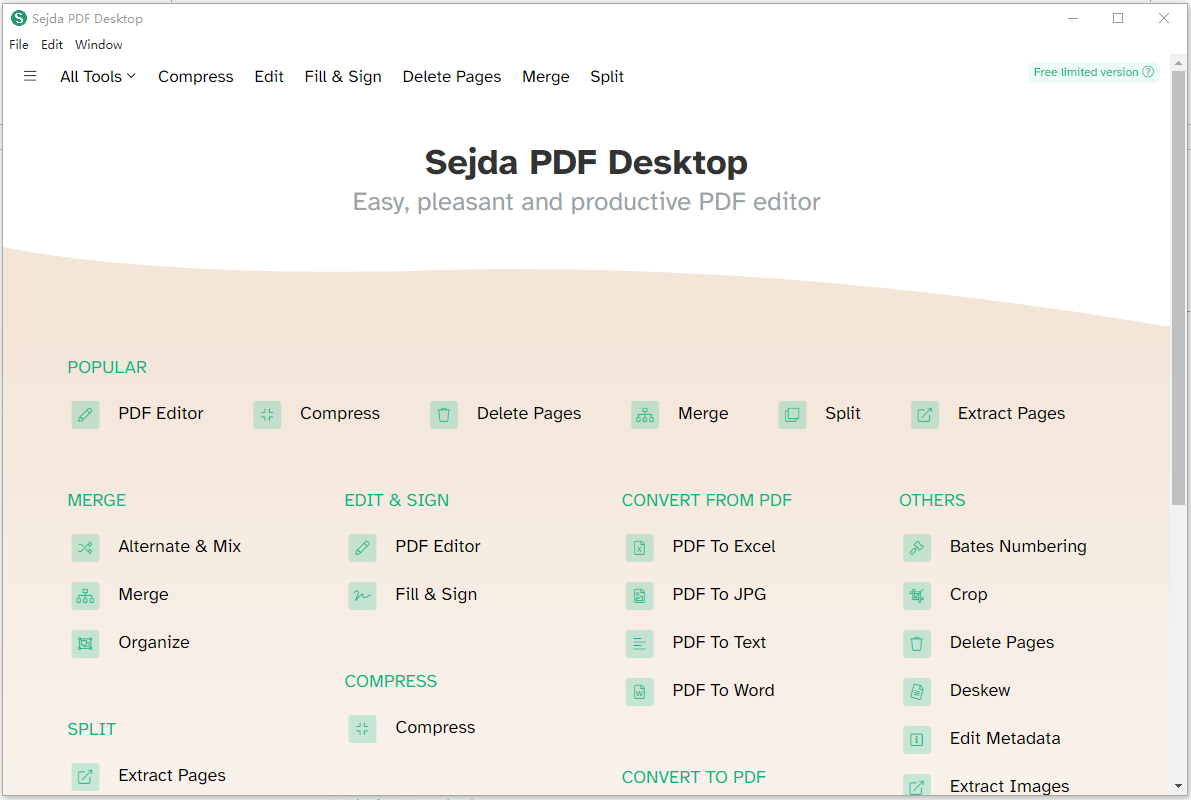Click the PDF Editor icon under Edit & Sign
Viewport: 1191px width, 800px height.
point(362,548)
